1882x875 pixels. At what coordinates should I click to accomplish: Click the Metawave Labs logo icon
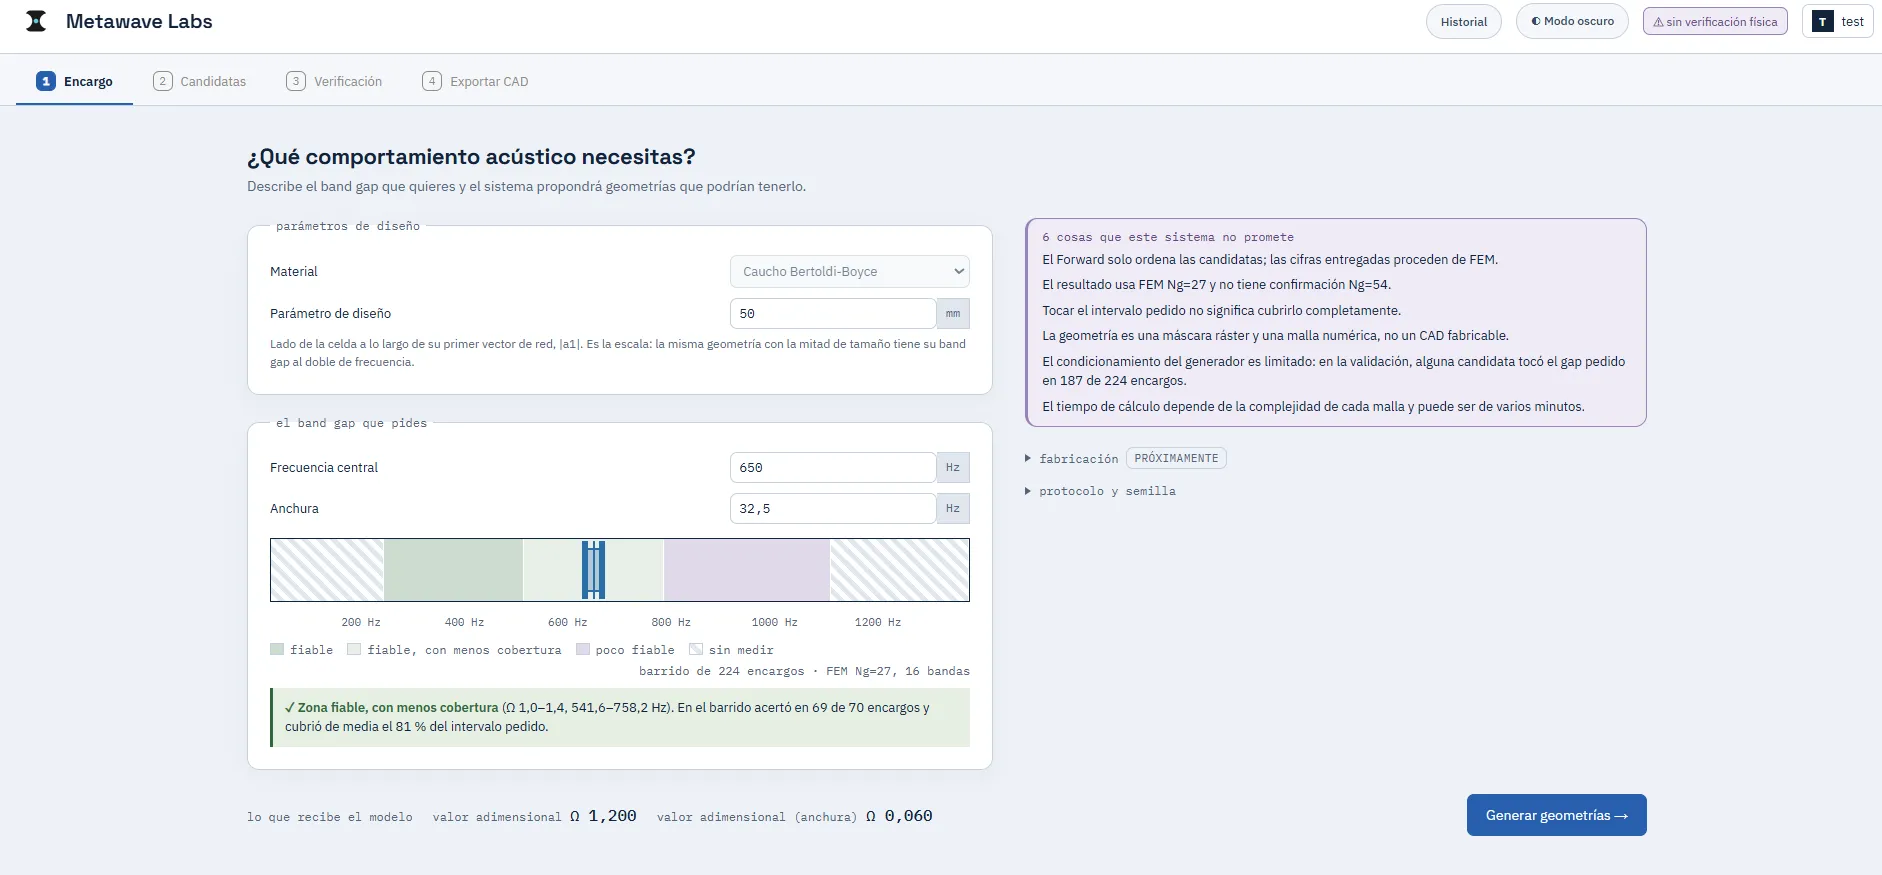36,21
